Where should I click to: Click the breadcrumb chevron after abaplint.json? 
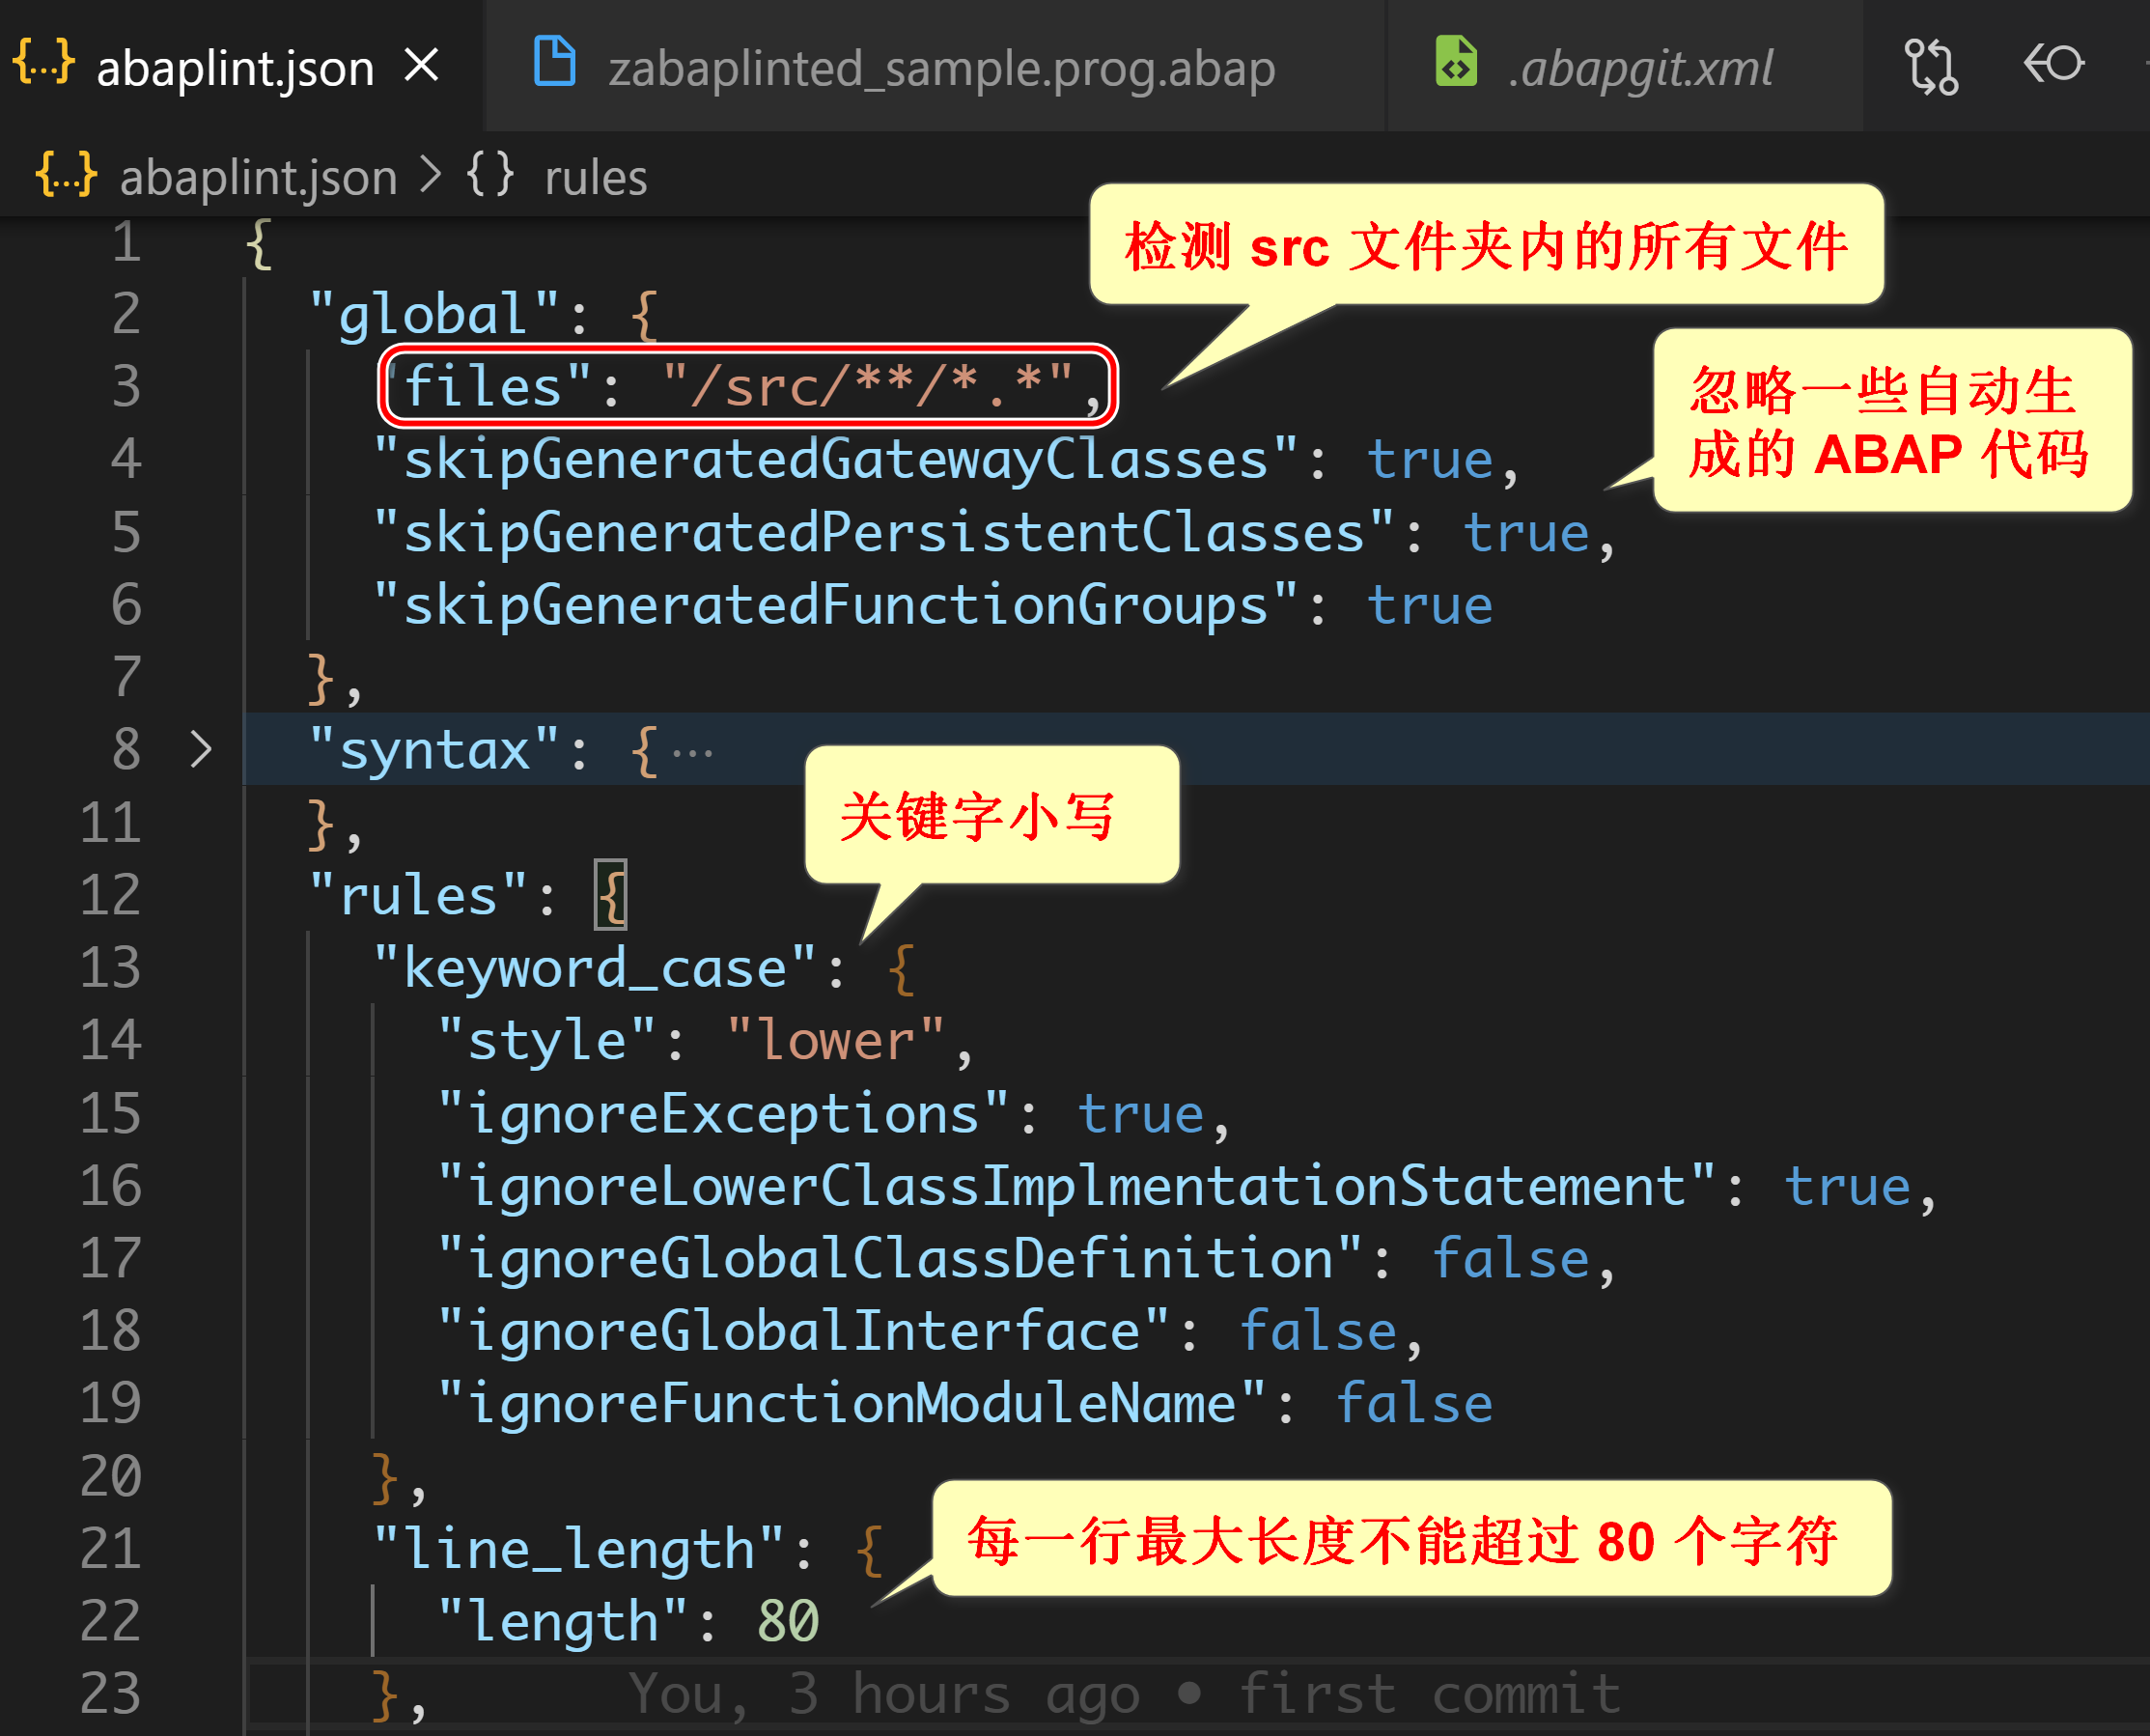[x=431, y=174]
